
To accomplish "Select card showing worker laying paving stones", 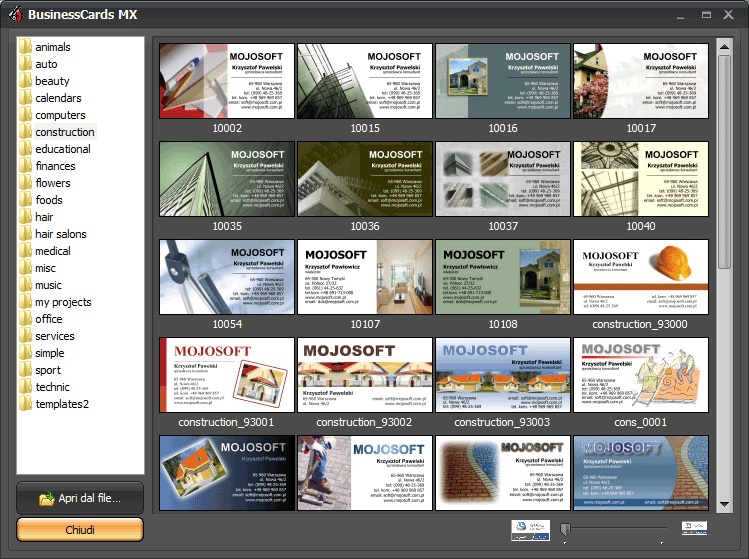I will [365, 473].
